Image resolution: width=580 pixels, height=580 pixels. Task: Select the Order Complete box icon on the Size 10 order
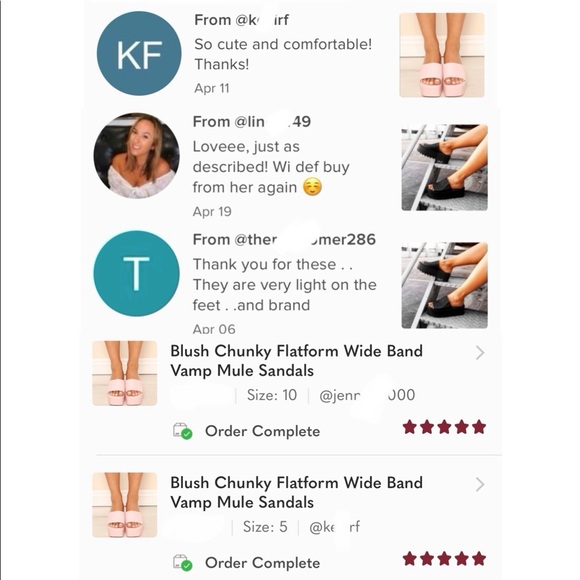(x=183, y=431)
